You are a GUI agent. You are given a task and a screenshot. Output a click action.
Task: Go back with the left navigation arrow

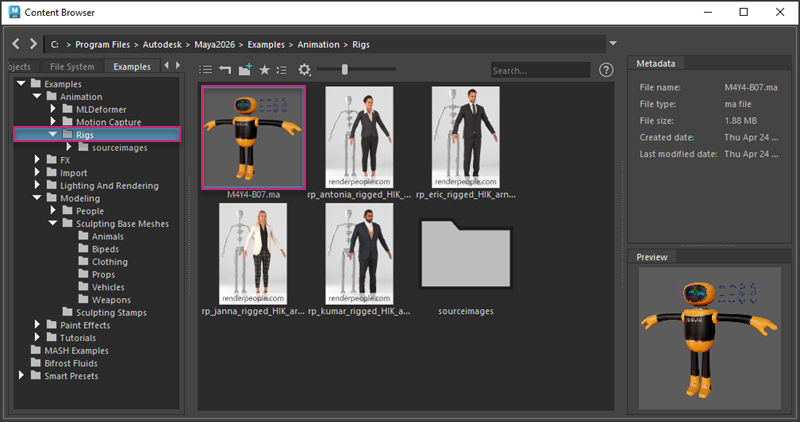point(16,44)
